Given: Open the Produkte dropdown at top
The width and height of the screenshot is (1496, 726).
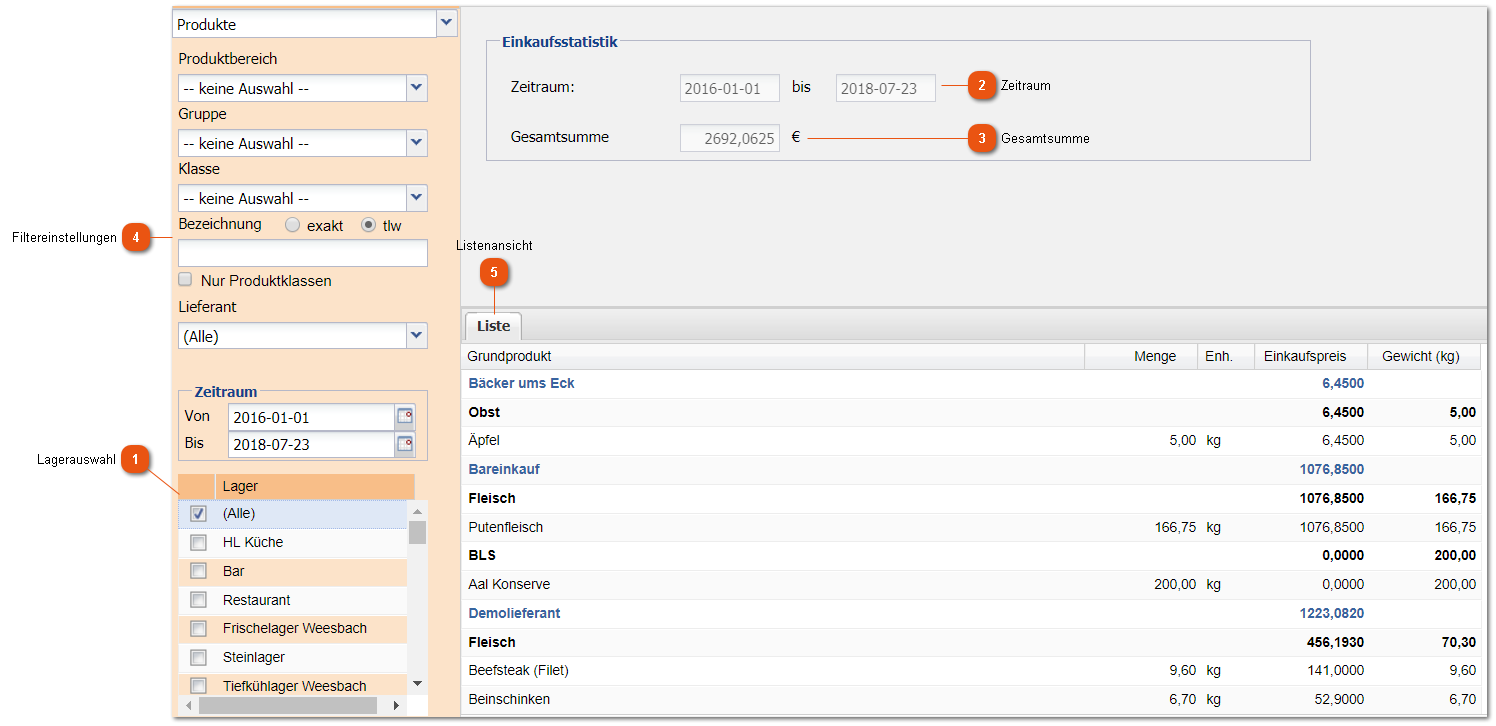Looking at the screenshot, I should pyautogui.click(x=447, y=24).
